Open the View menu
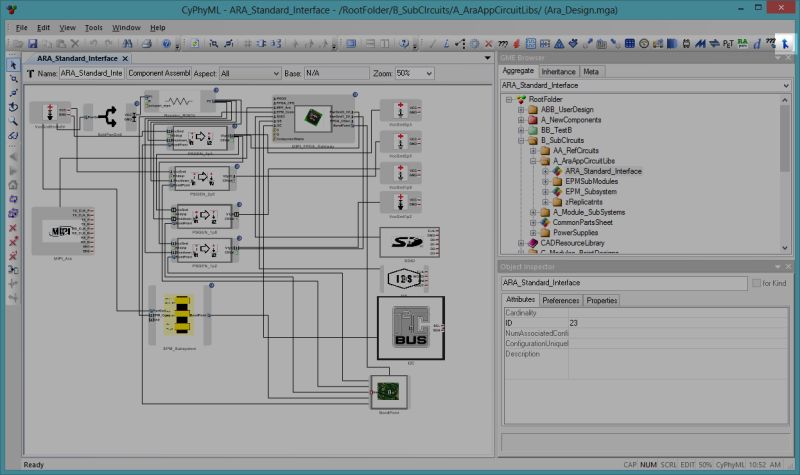Screen dimensions: 800x475 (x=67, y=28)
